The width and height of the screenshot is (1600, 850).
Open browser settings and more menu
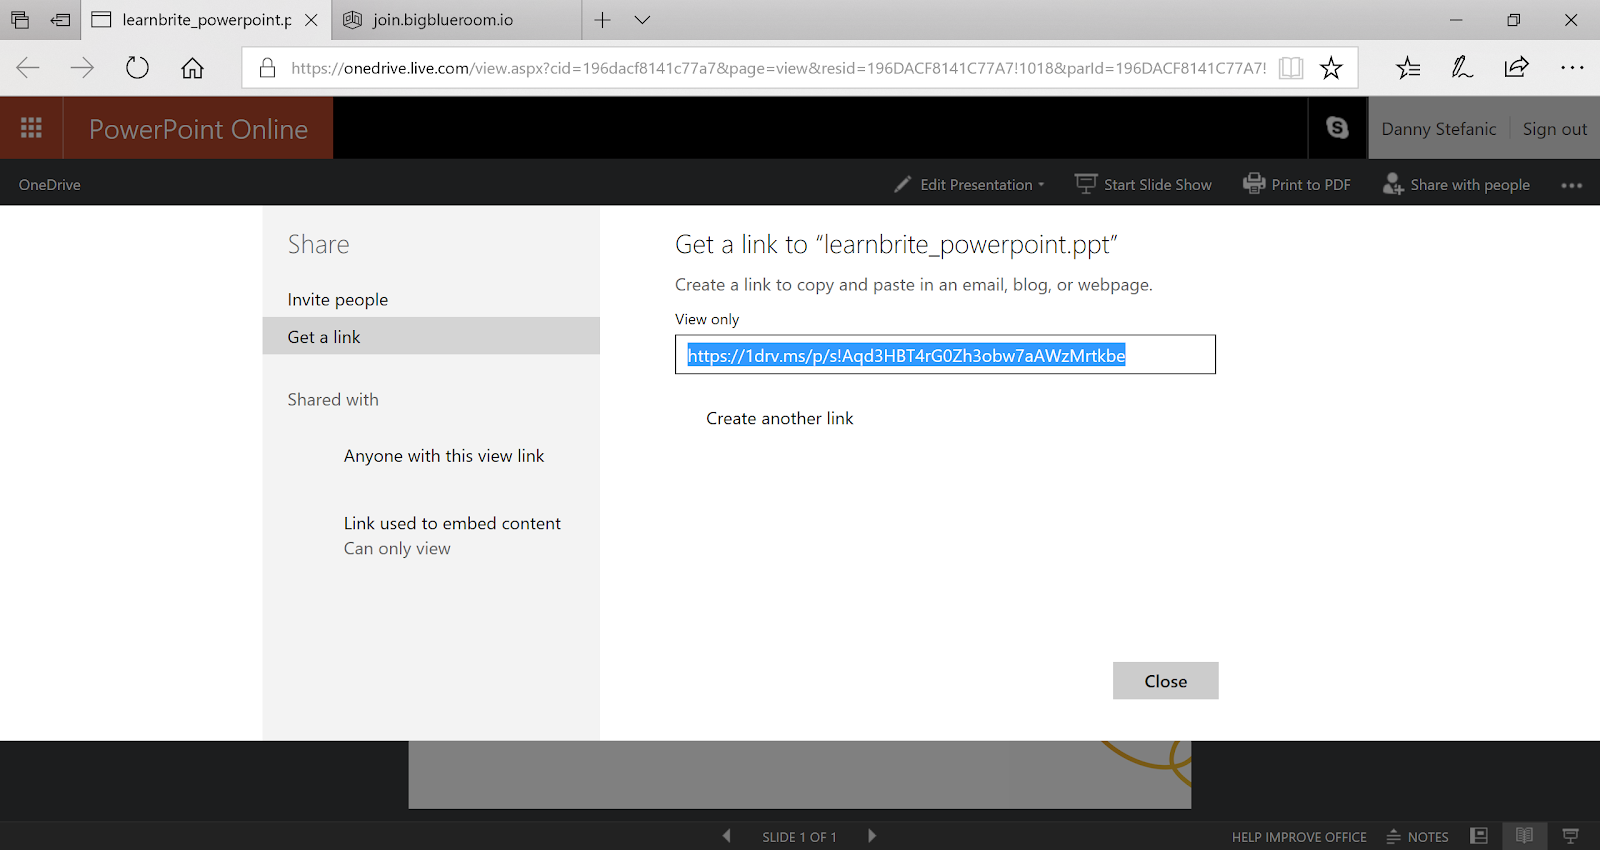1572,68
